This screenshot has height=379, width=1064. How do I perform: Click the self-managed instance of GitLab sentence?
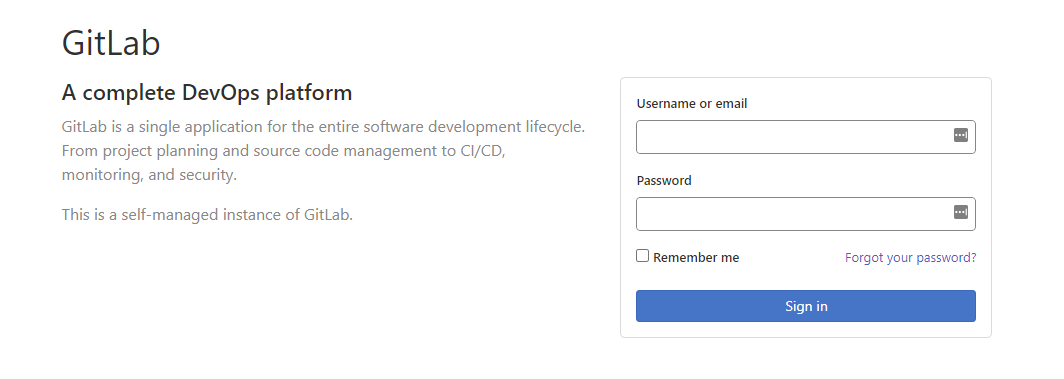[208, 215]
